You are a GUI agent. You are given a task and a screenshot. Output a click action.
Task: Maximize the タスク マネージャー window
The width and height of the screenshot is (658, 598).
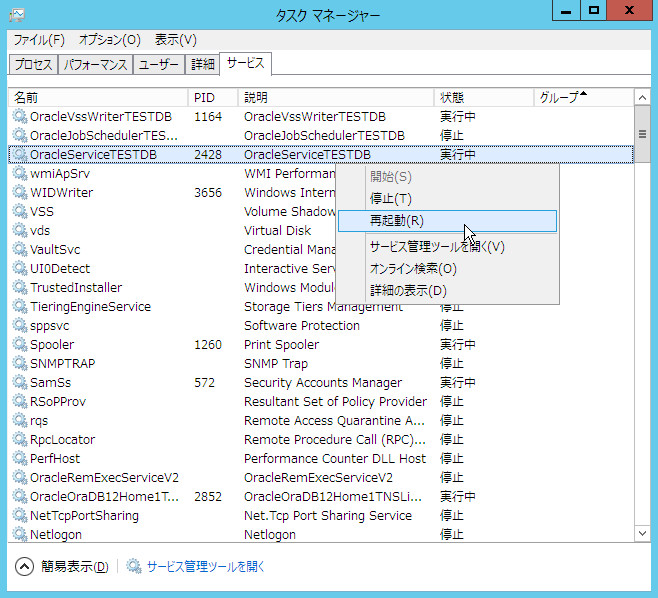(x=593, y=10)
